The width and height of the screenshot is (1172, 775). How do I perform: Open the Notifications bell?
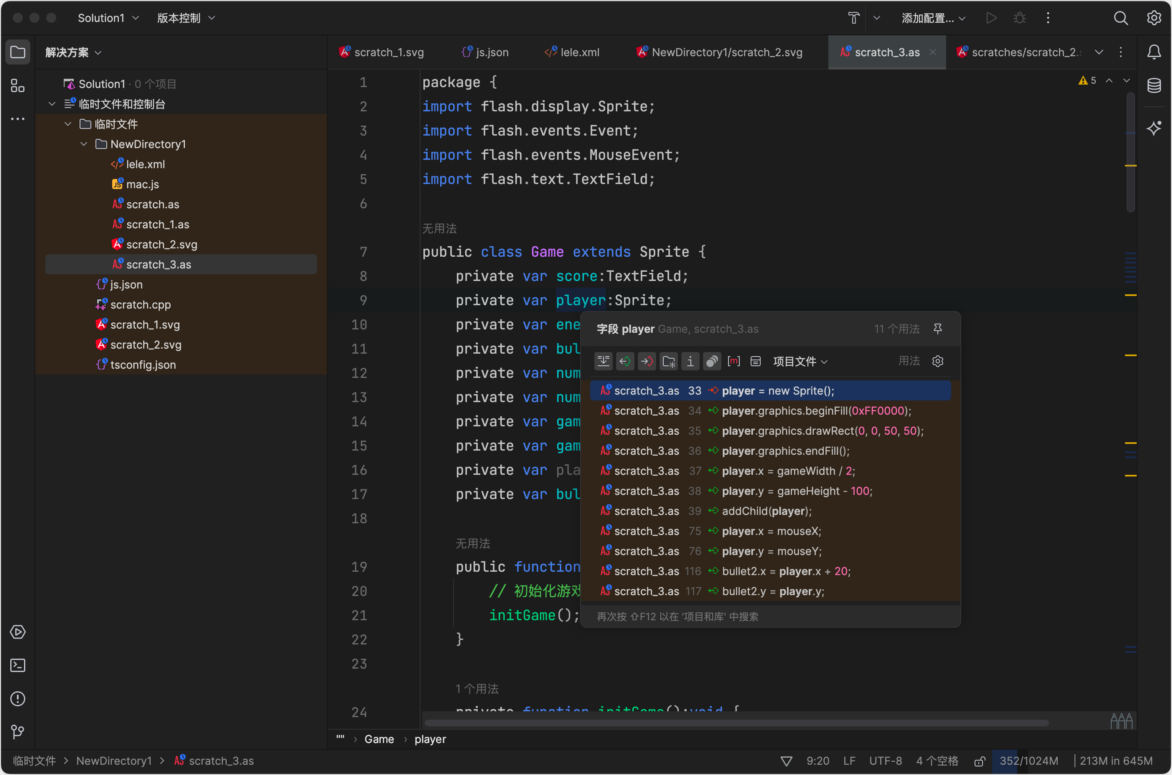1154,52
